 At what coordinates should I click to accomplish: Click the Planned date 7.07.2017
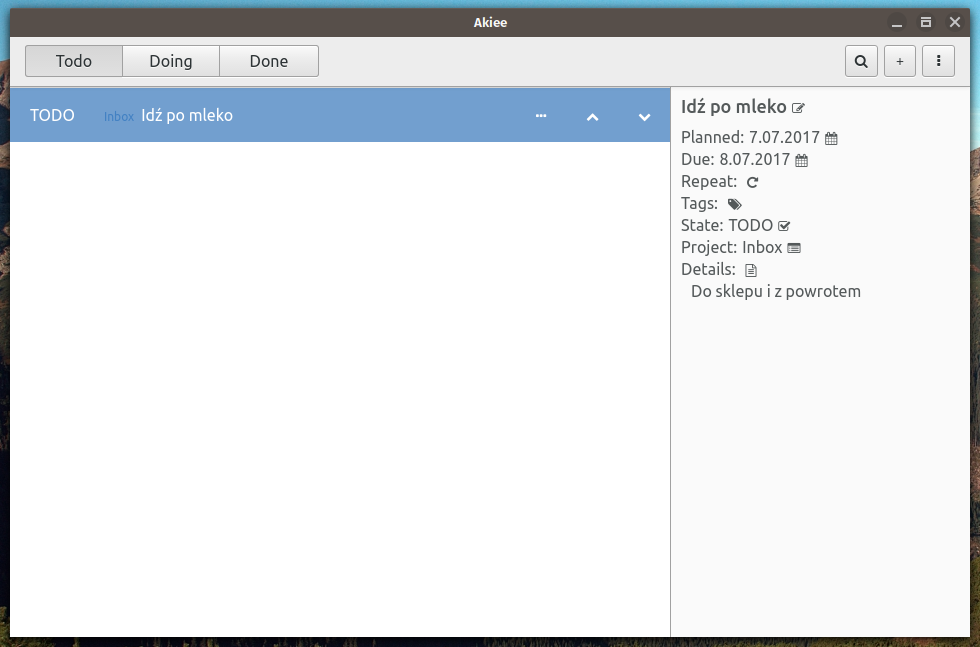784,138
